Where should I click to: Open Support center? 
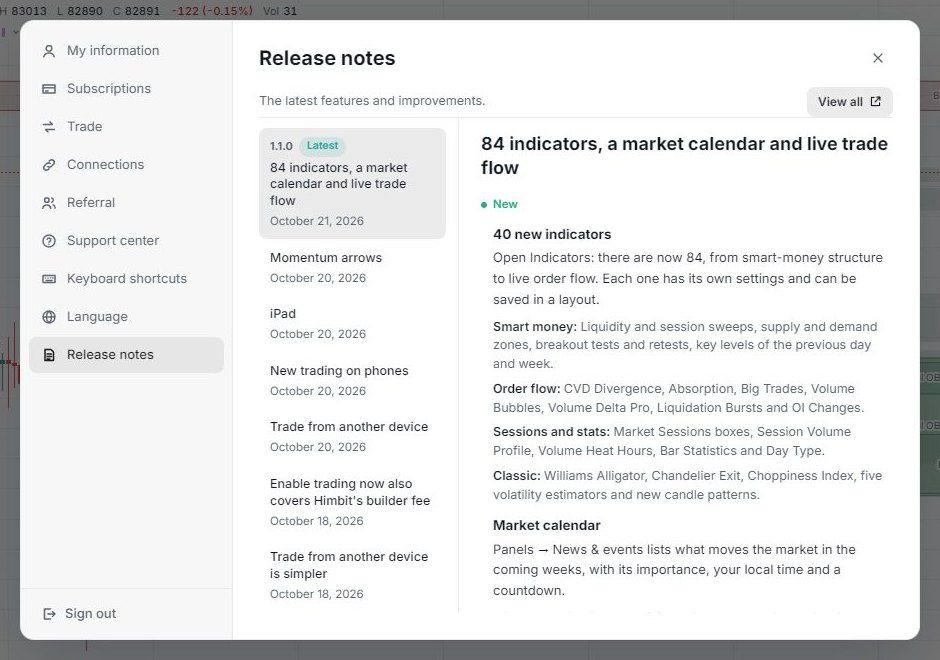[126, 241]
